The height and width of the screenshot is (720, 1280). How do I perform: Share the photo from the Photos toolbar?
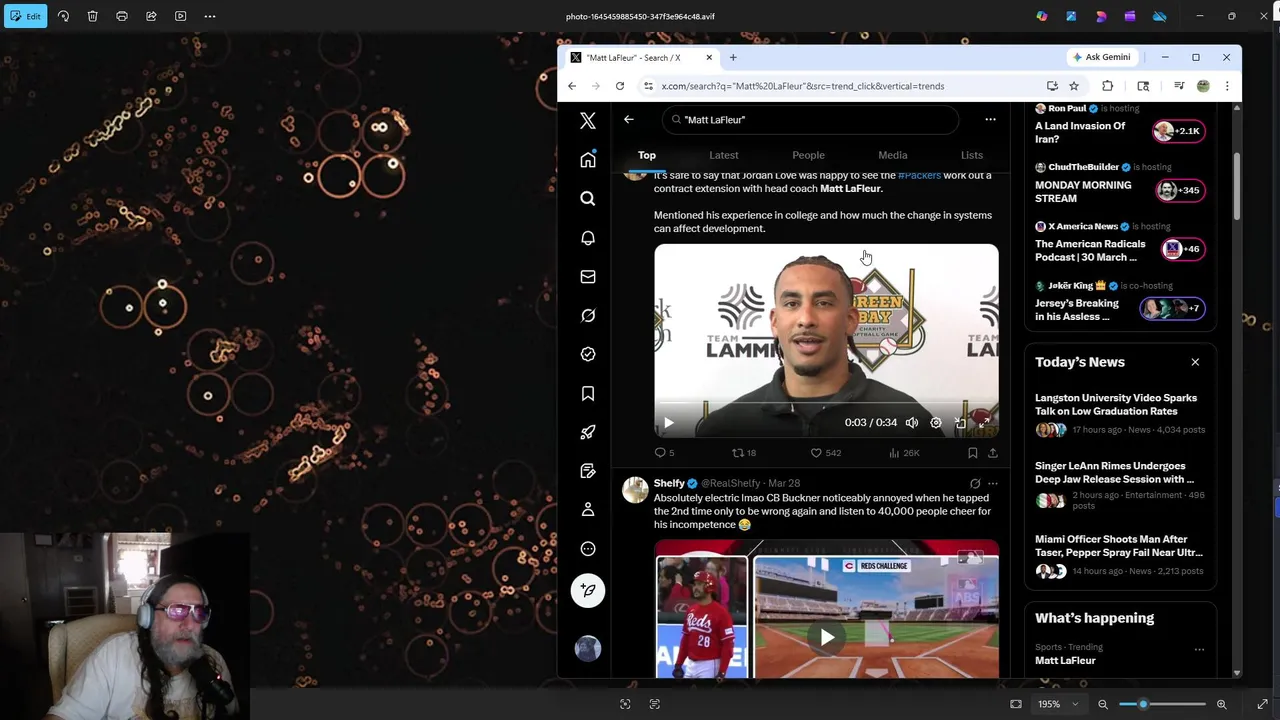pyautogui.click(x=151, y=16)
